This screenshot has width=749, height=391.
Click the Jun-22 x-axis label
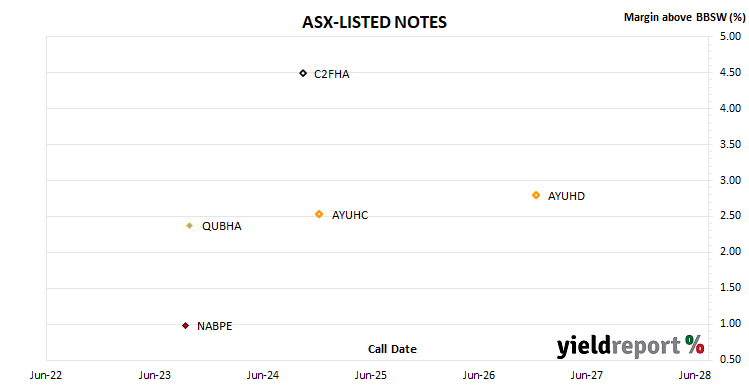(46, 375)
